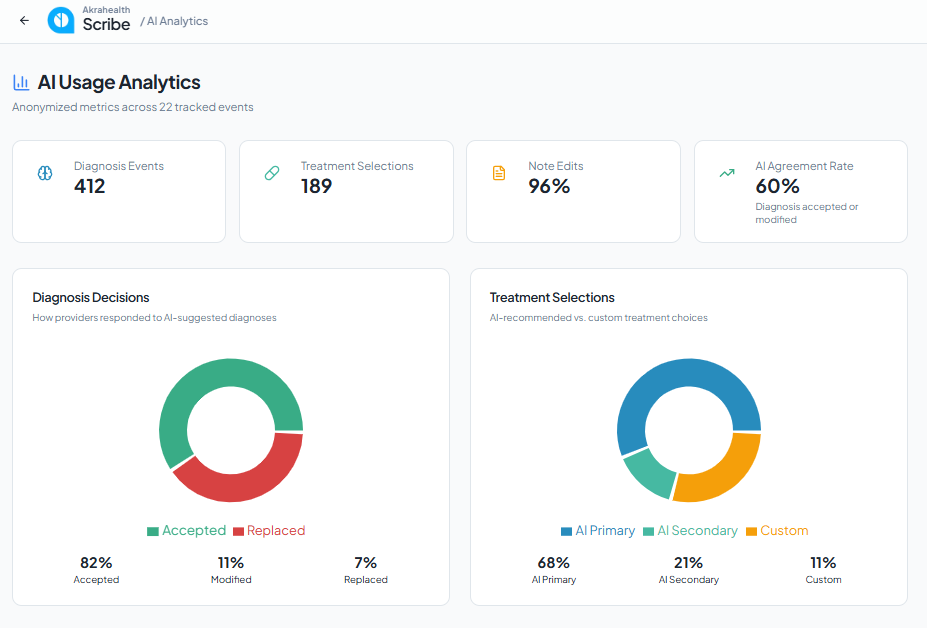Image resolution: width=927 pixels, height=628 pixels.
Task: Click the Scribe title text
Action: [x=106, y=24]
